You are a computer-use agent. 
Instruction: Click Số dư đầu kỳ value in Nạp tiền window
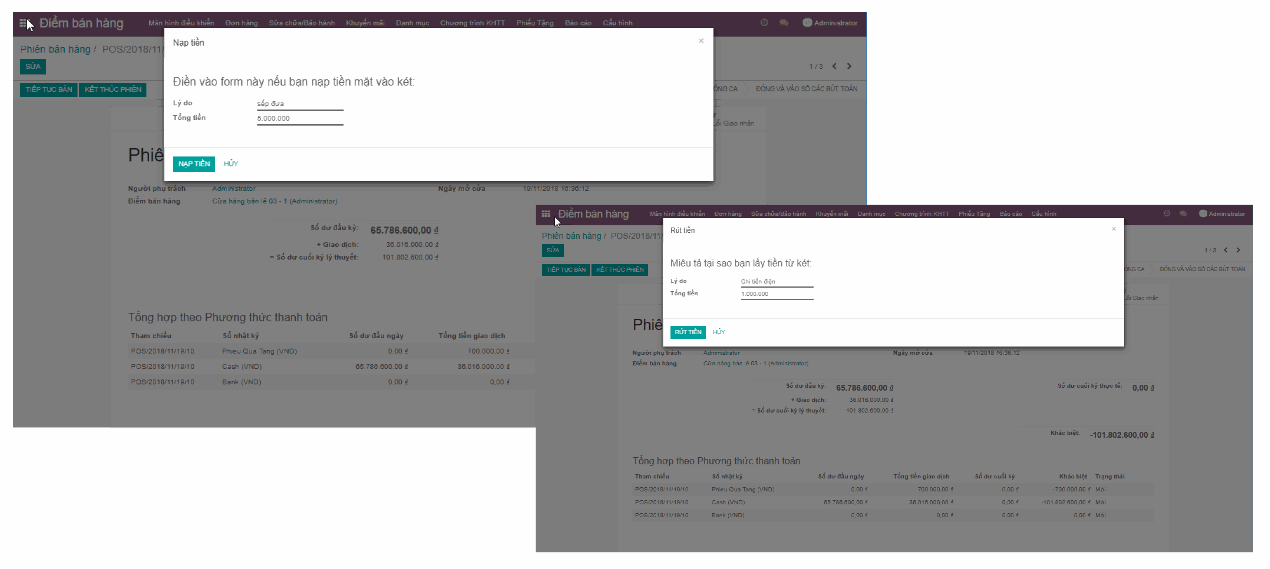click(404, 230)
